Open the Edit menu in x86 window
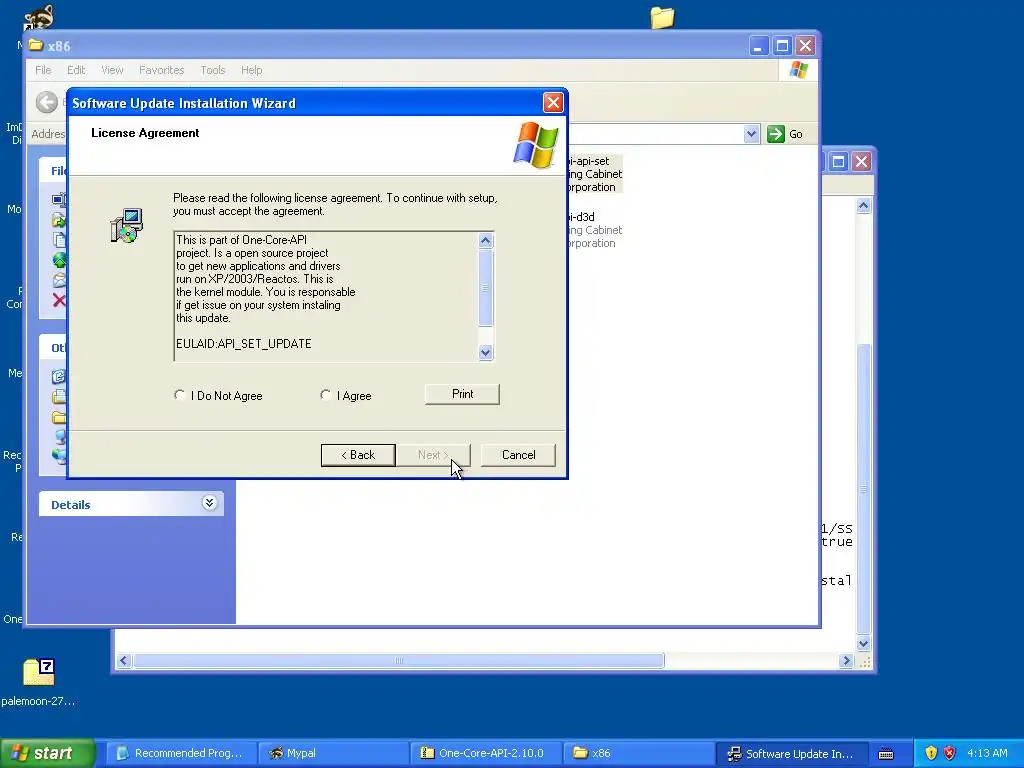This screenshot has height=768, width=1024. click(76, 70)
